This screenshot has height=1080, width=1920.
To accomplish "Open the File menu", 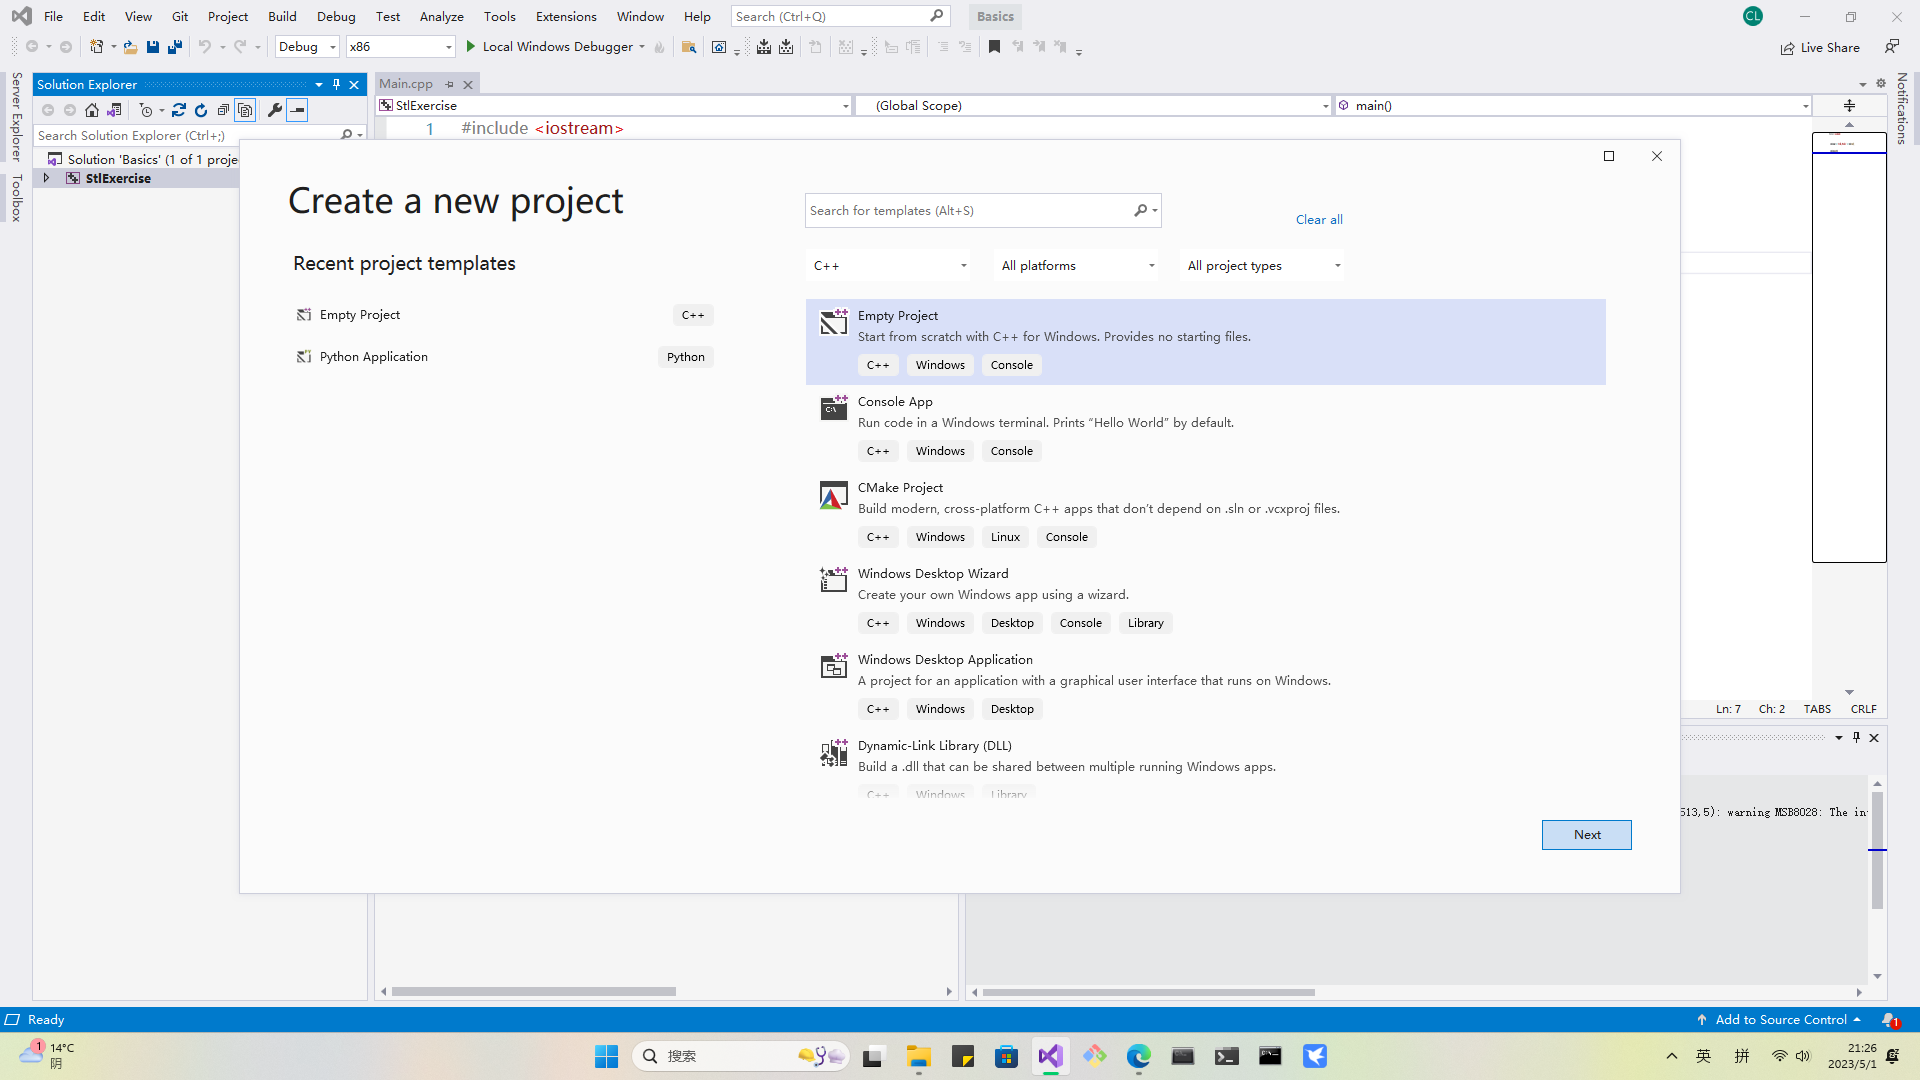I will [x=54, y=17].
